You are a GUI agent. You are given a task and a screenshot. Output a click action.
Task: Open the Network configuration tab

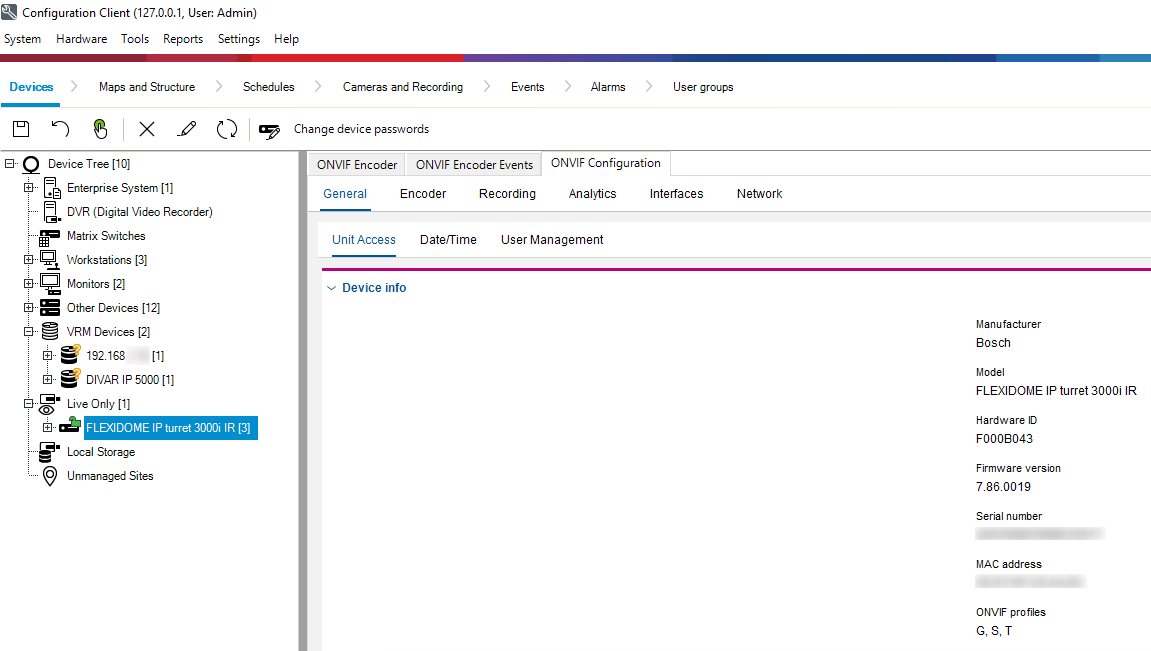759,194
